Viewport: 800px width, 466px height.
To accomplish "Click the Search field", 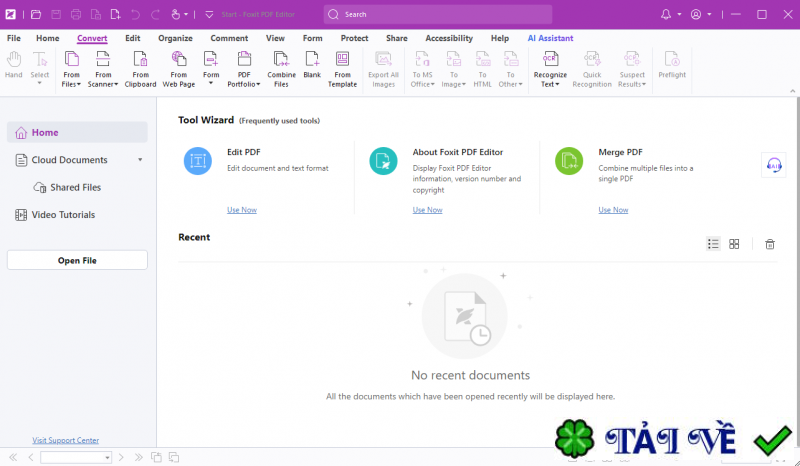I will click(438, 14).
